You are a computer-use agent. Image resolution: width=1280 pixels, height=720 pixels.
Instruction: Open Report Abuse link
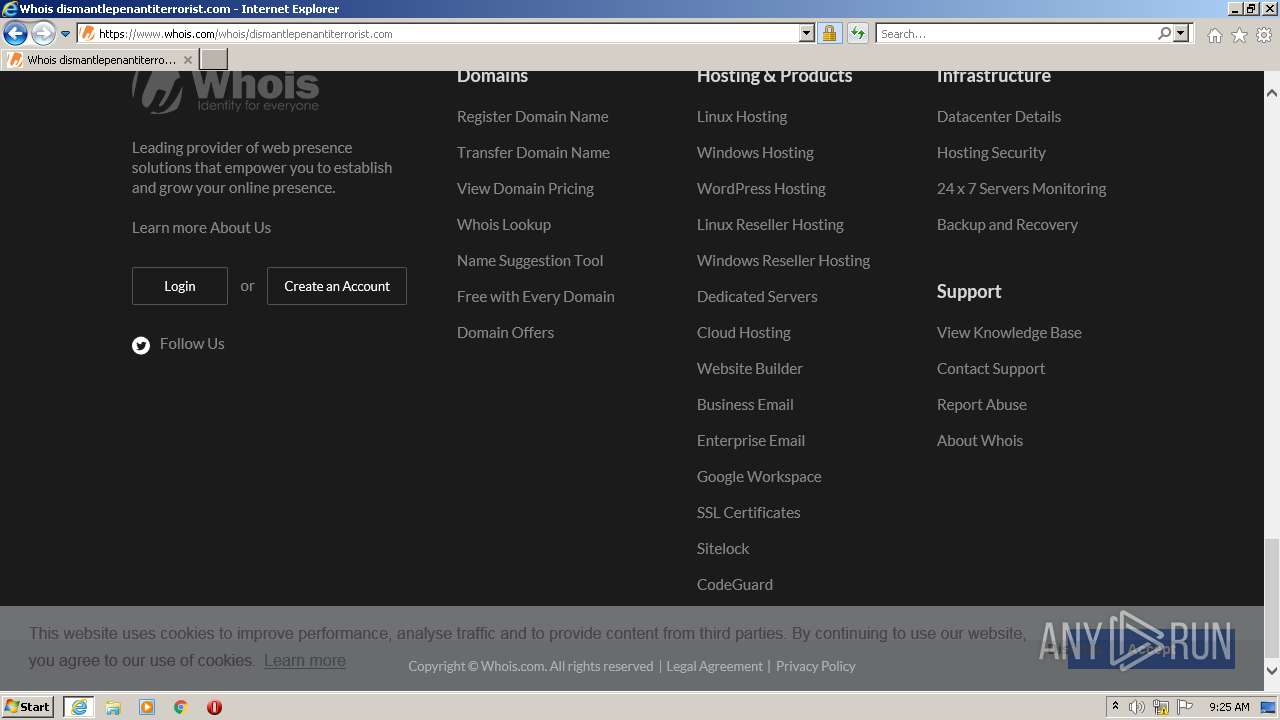[982, 405]
